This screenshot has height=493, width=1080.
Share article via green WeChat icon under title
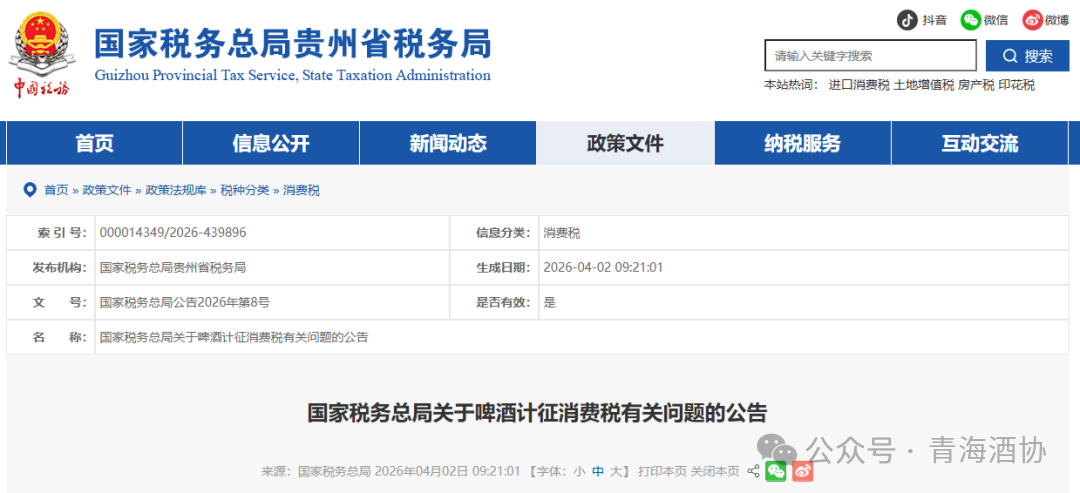point(776,471)
